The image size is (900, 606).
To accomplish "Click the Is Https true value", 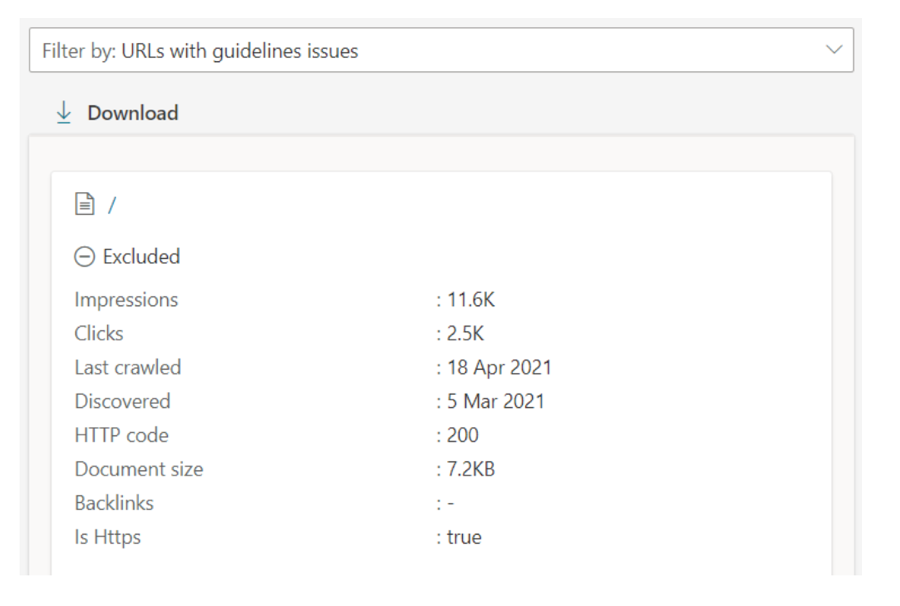I will click(464, 538).
